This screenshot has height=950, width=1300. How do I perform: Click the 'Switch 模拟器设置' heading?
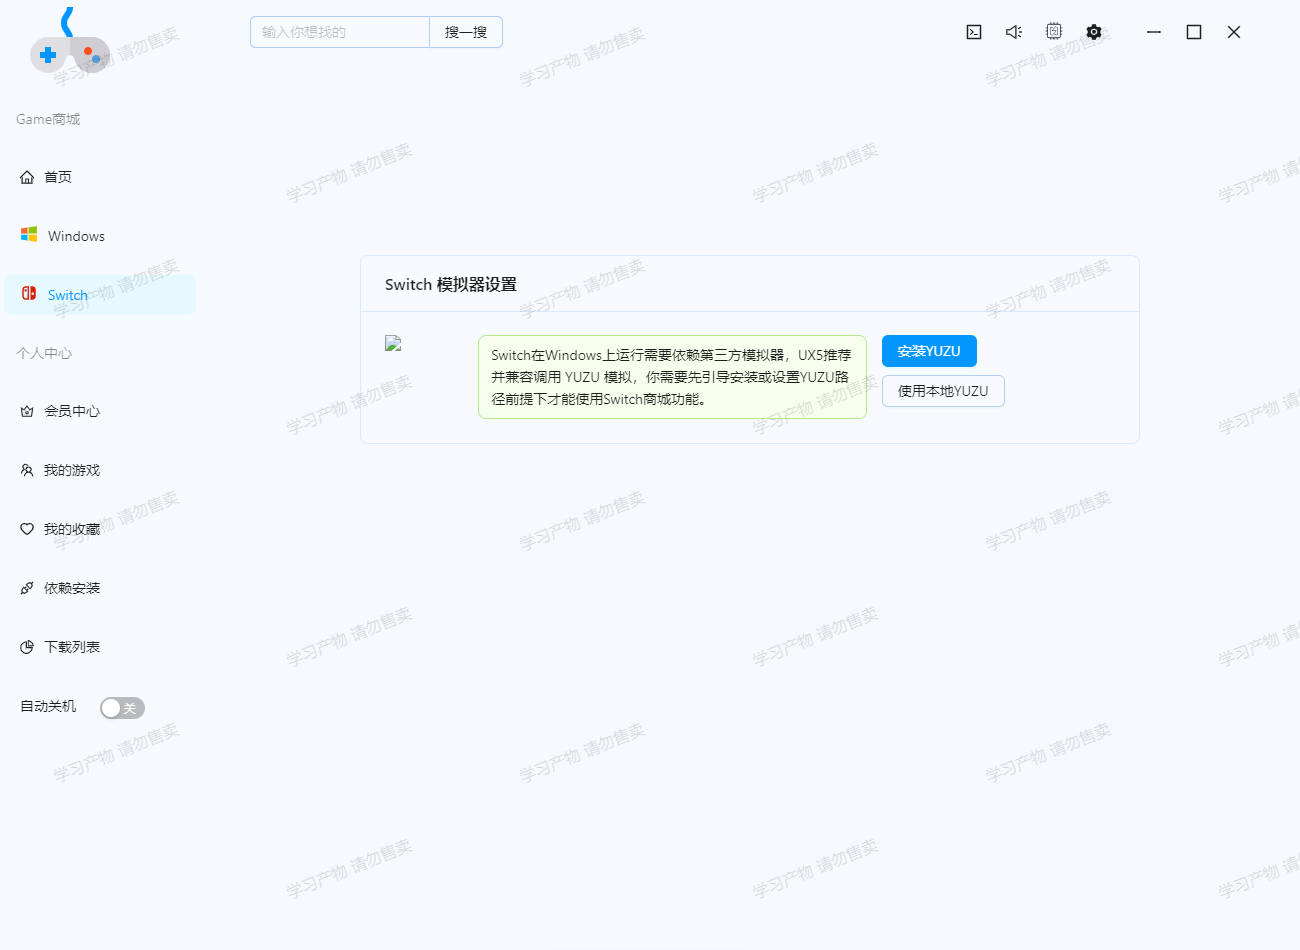coord(451,284)
